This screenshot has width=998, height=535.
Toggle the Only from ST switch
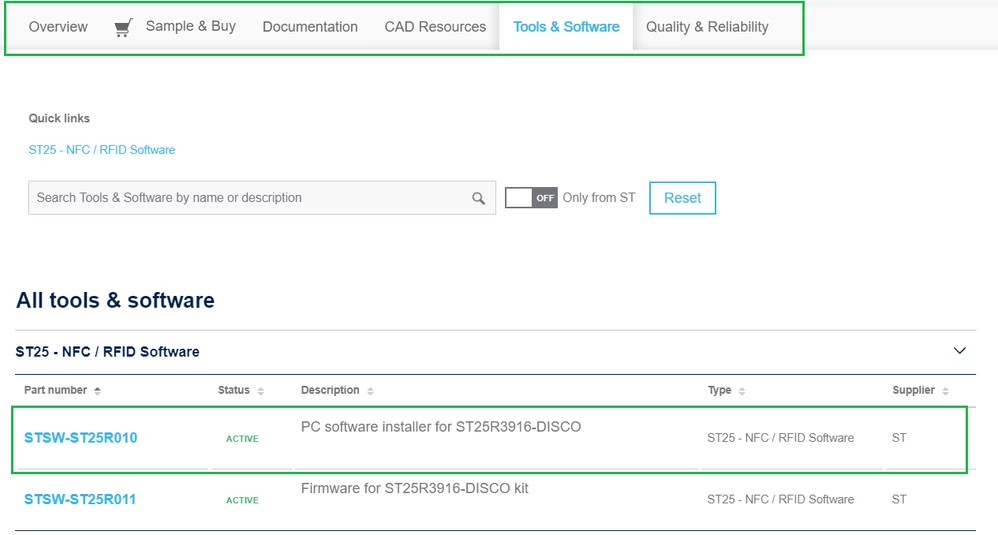click(x=531, y=198)
